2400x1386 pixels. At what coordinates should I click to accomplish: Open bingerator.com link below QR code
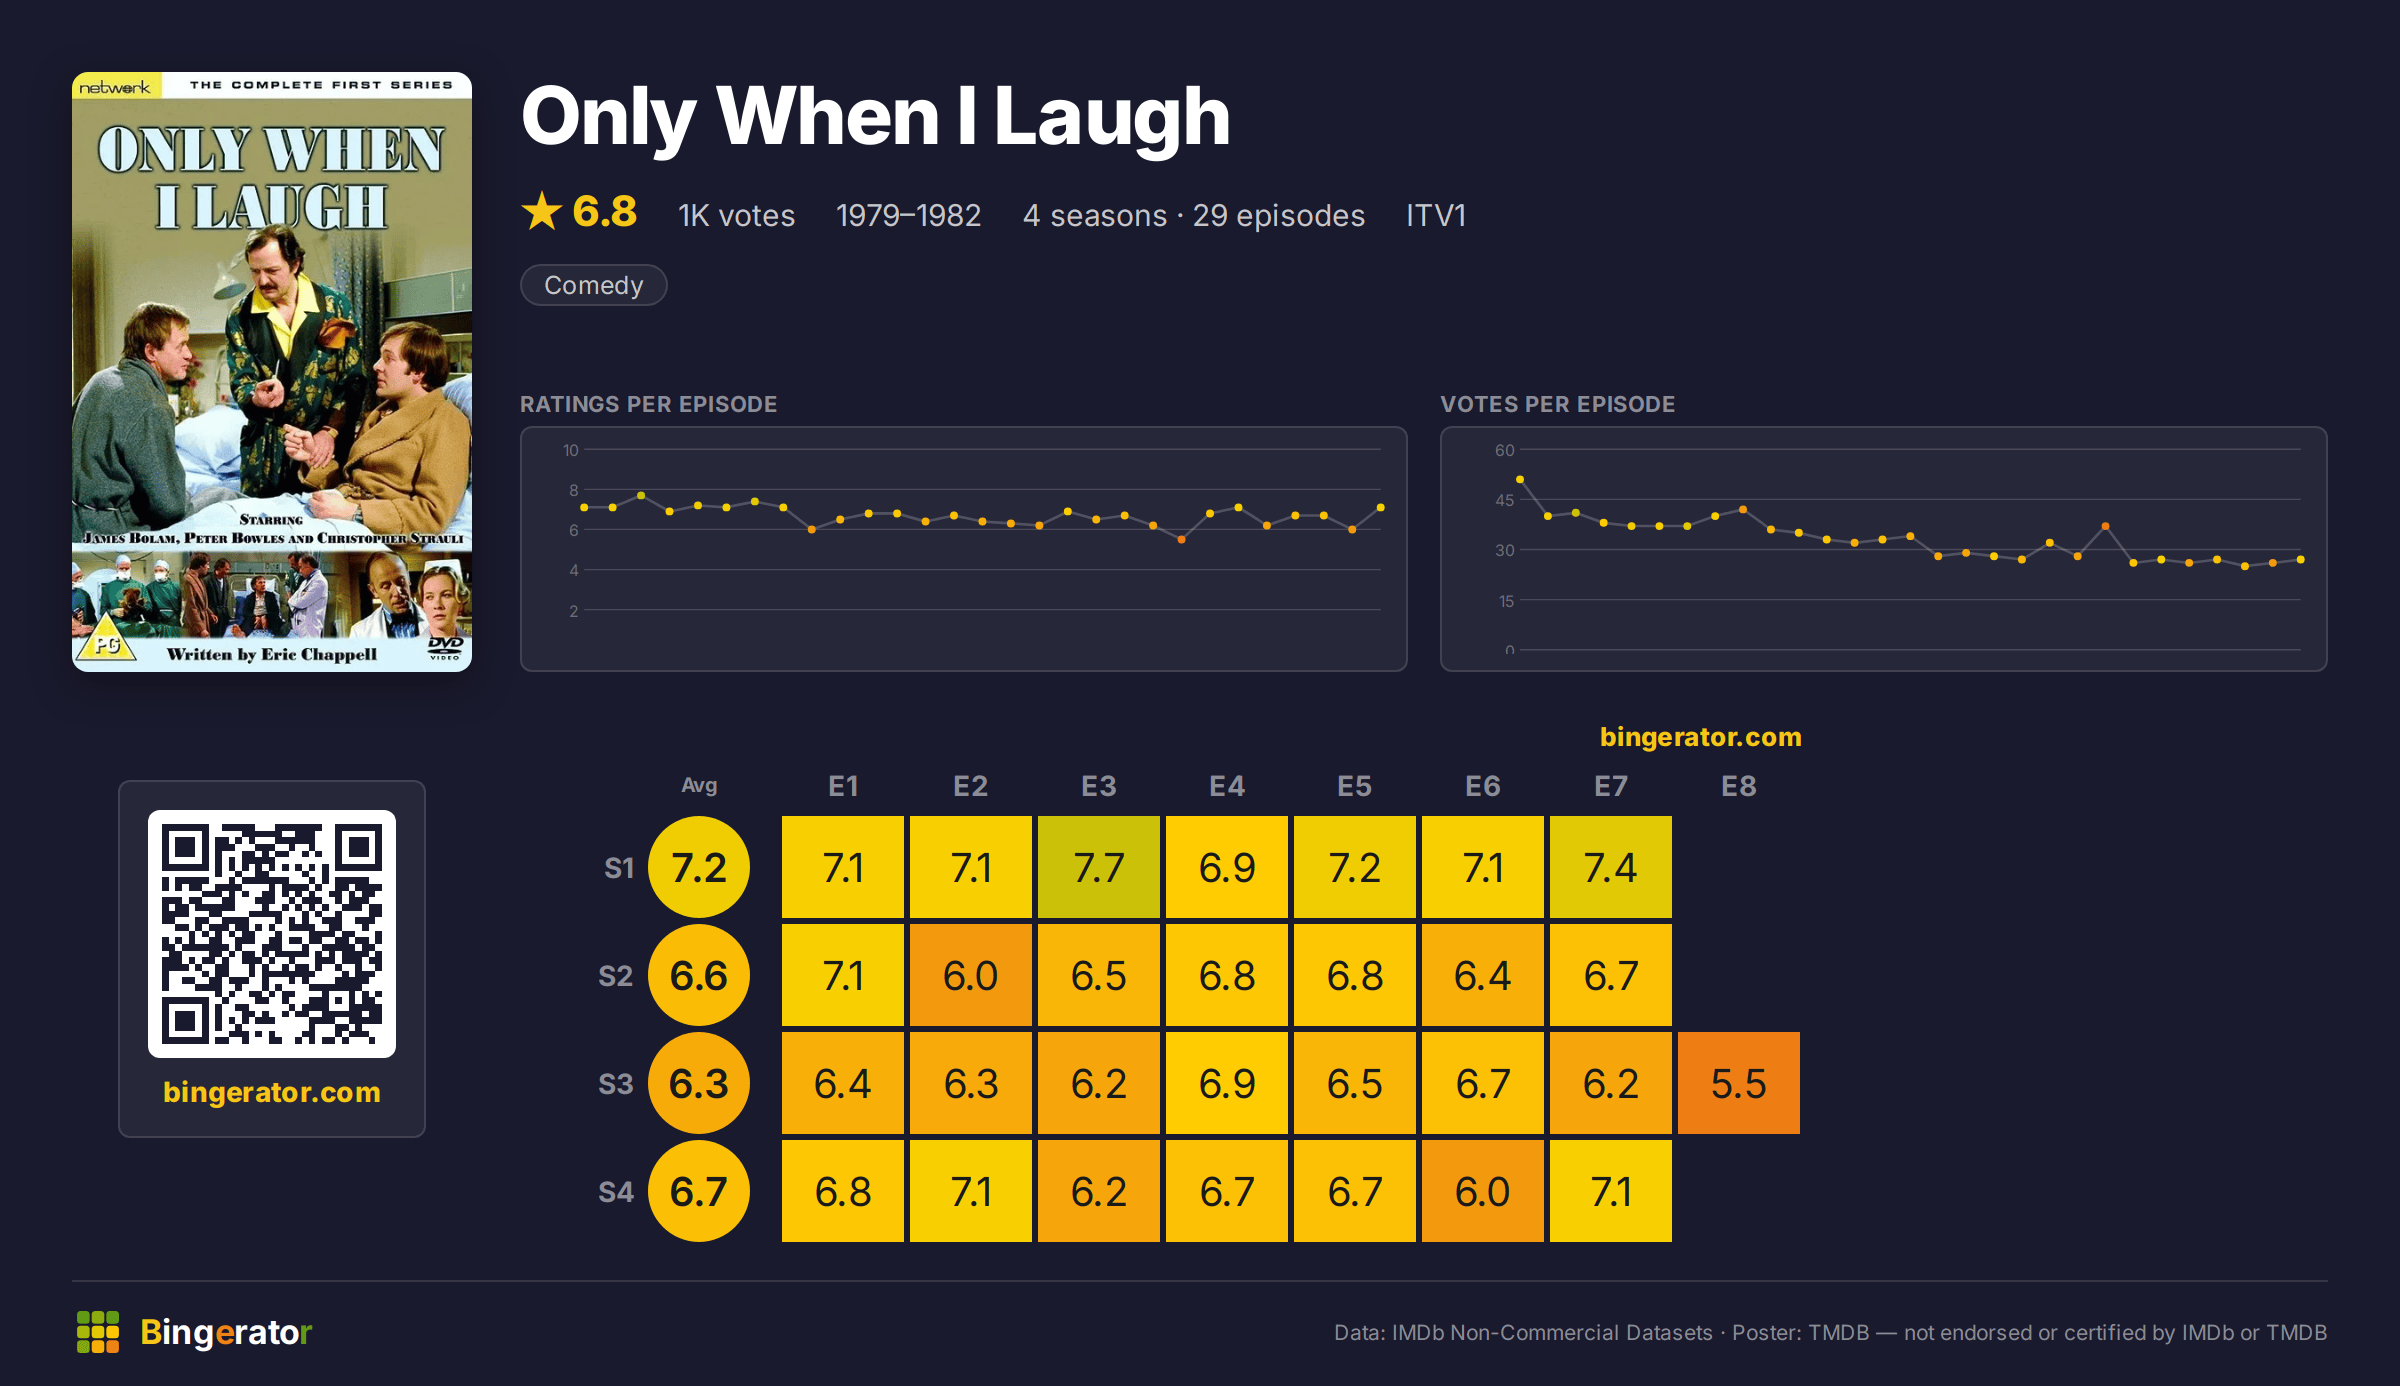(272, 1092)
